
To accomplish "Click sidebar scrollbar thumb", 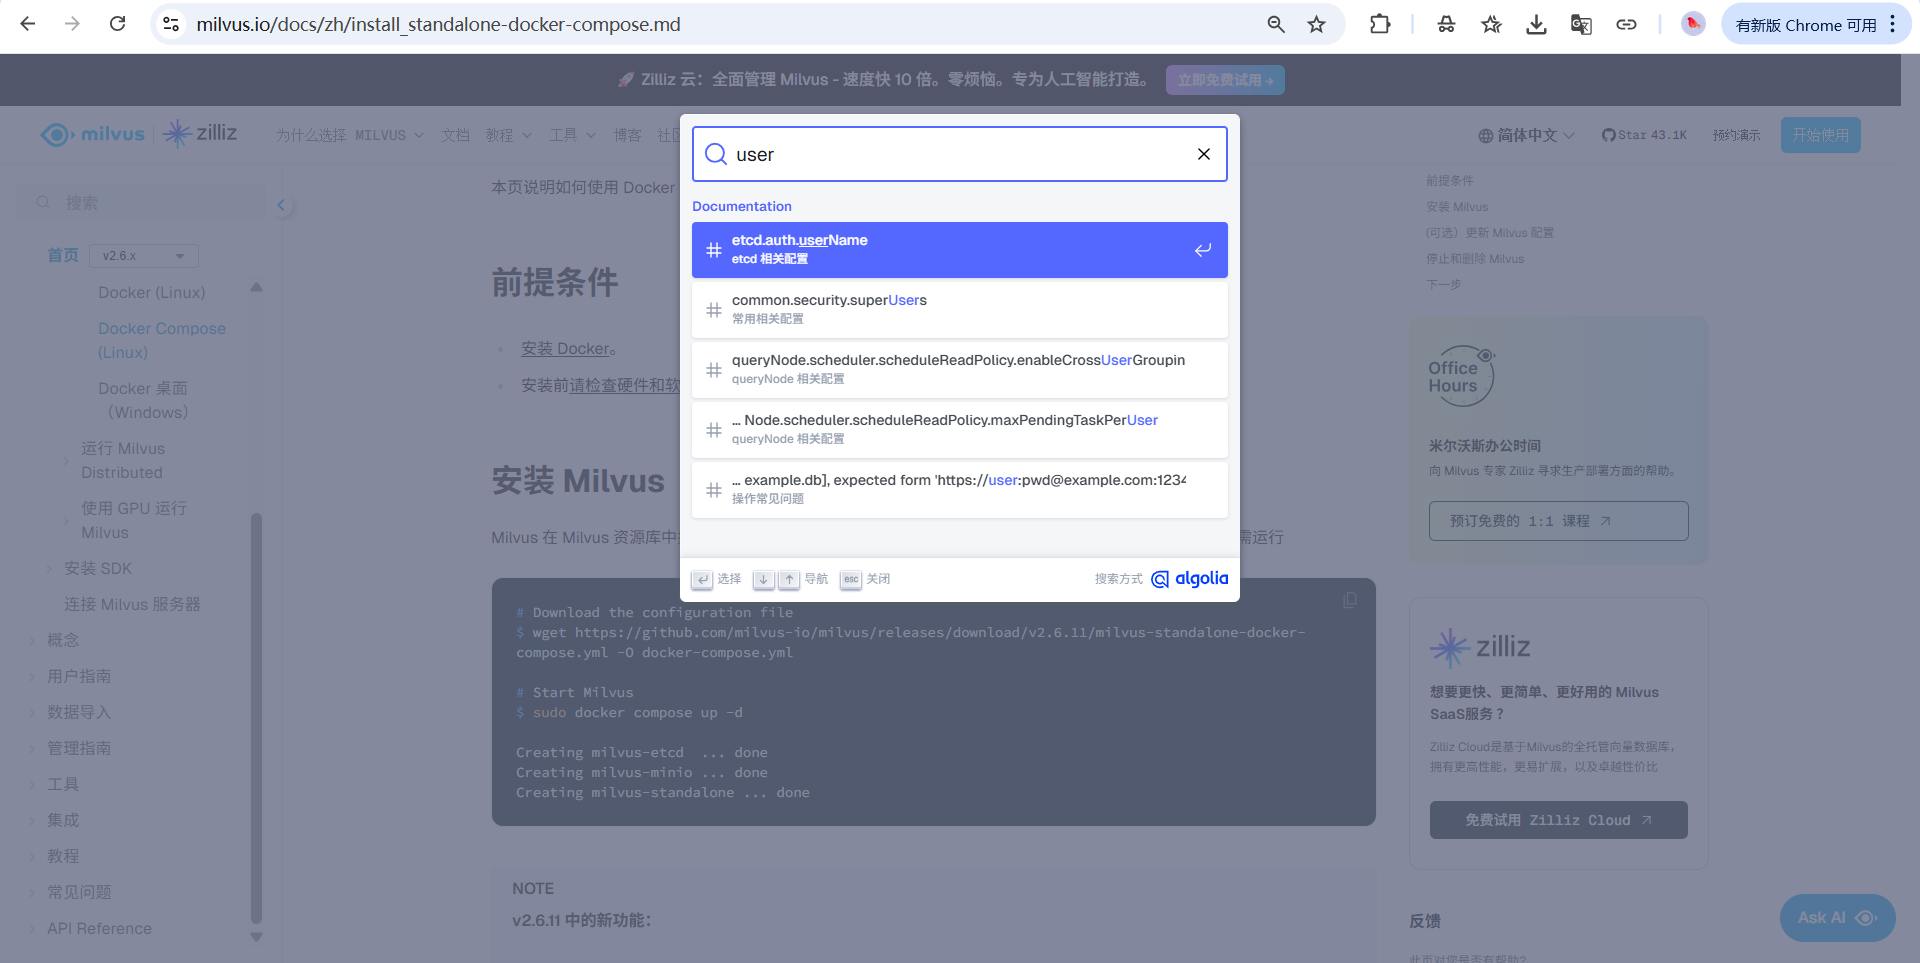I will click(x=256, y=718).
